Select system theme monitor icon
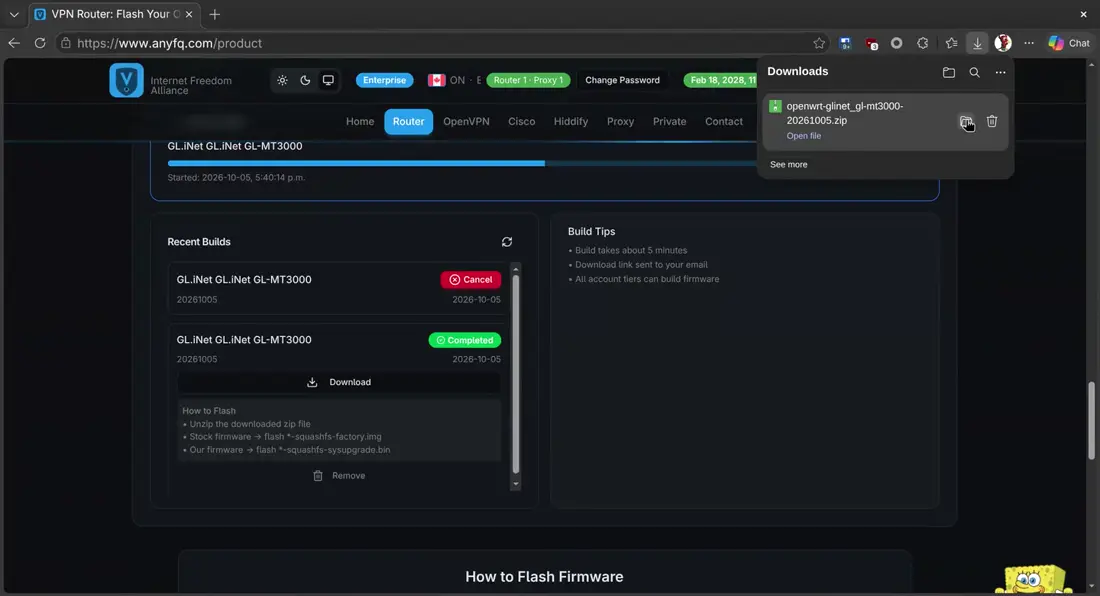The width and height of the screenshot is (1100, 596). pyautogui.click(x=328, y=80)
